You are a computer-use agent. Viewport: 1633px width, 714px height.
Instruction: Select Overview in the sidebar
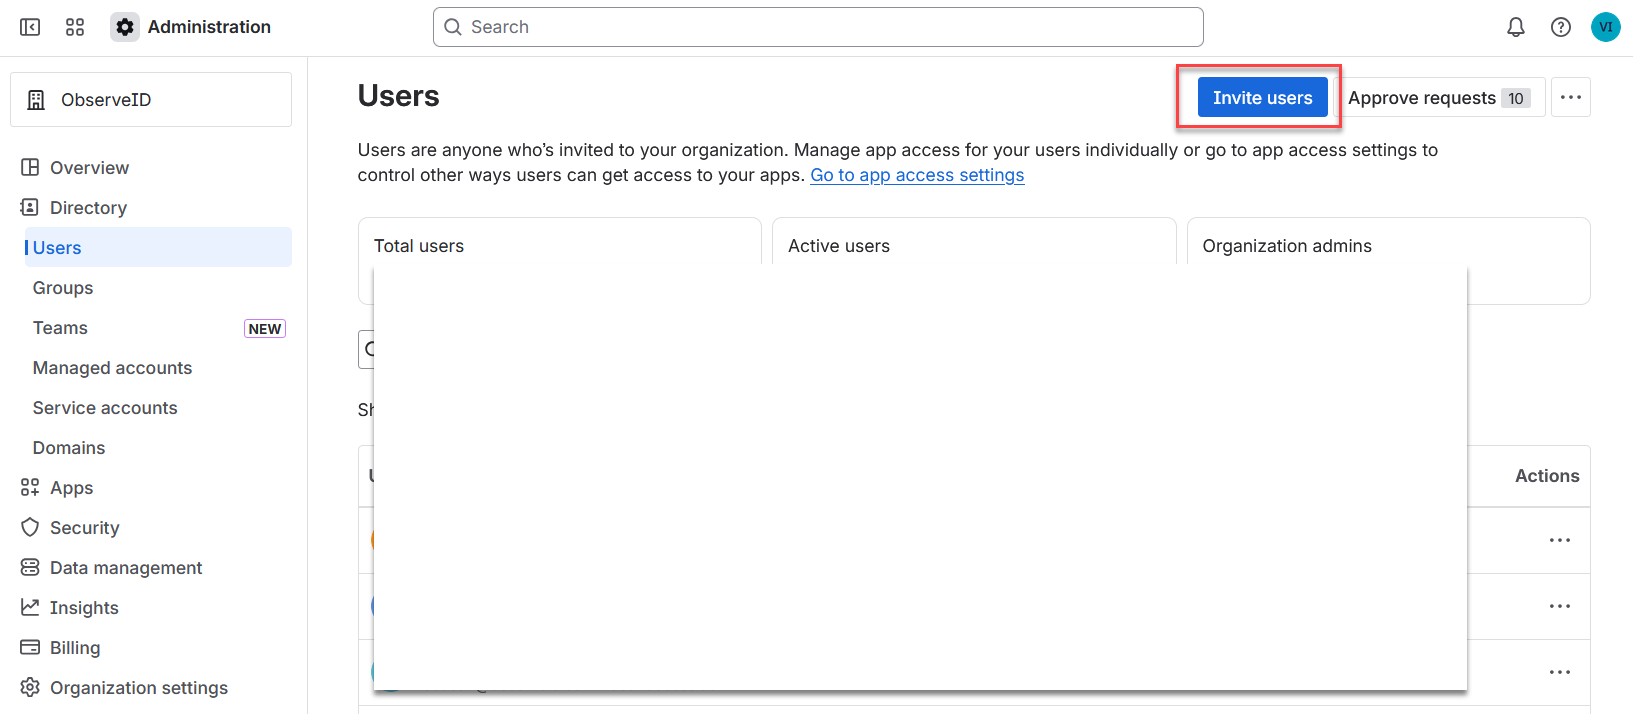click(x=89, y=167)
